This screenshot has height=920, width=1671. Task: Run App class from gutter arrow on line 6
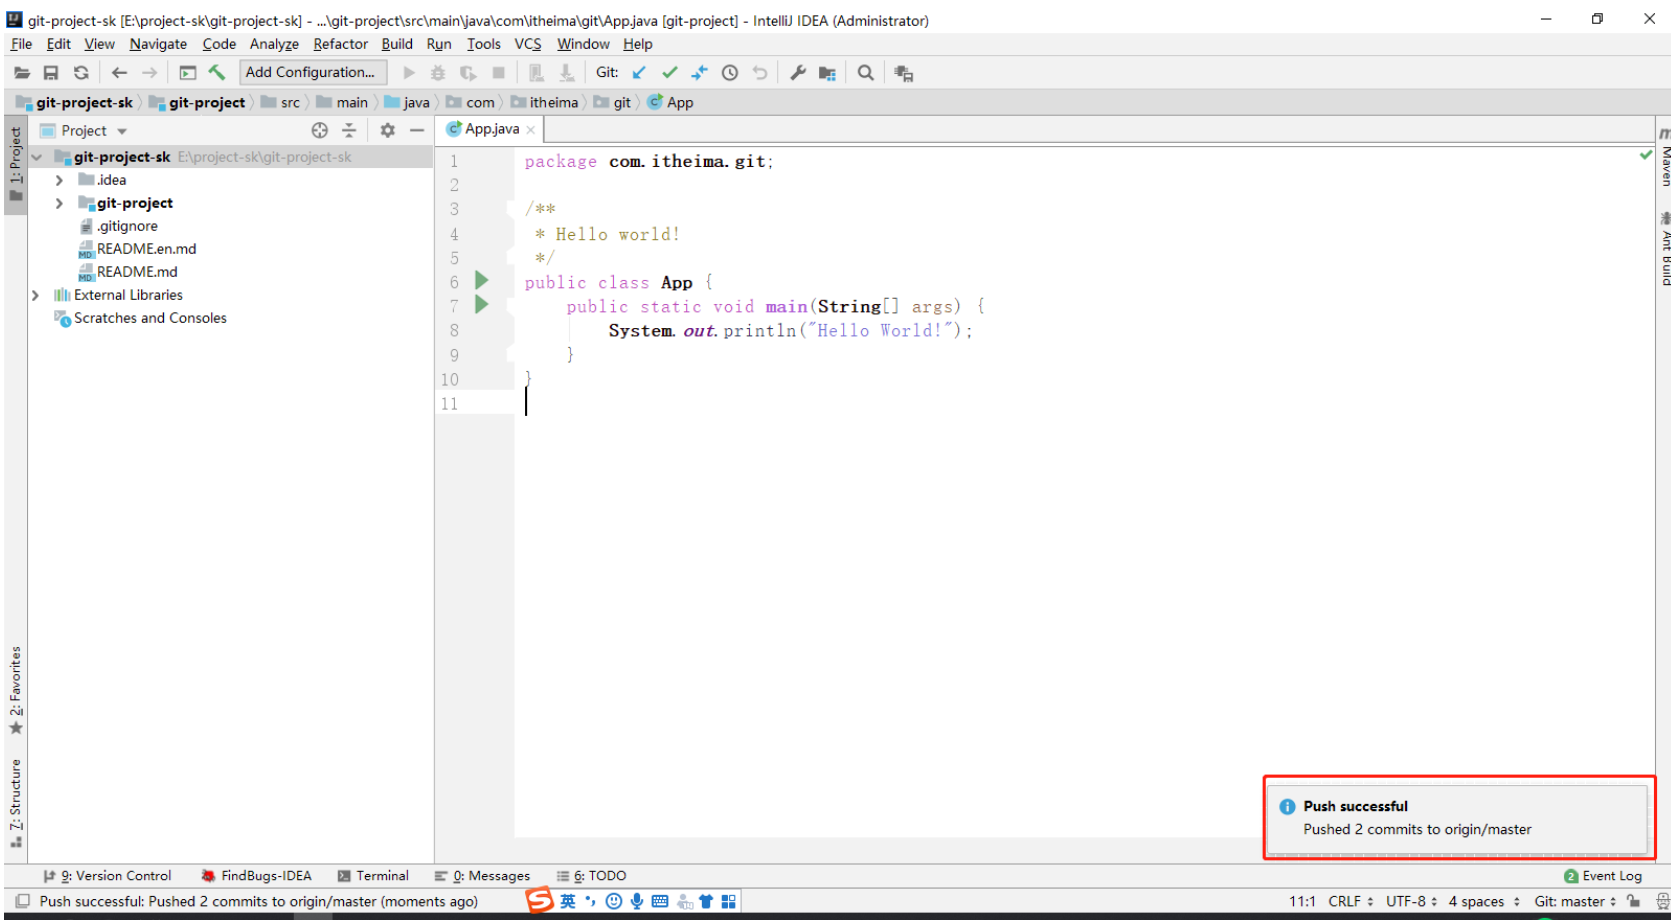point(482,281)
